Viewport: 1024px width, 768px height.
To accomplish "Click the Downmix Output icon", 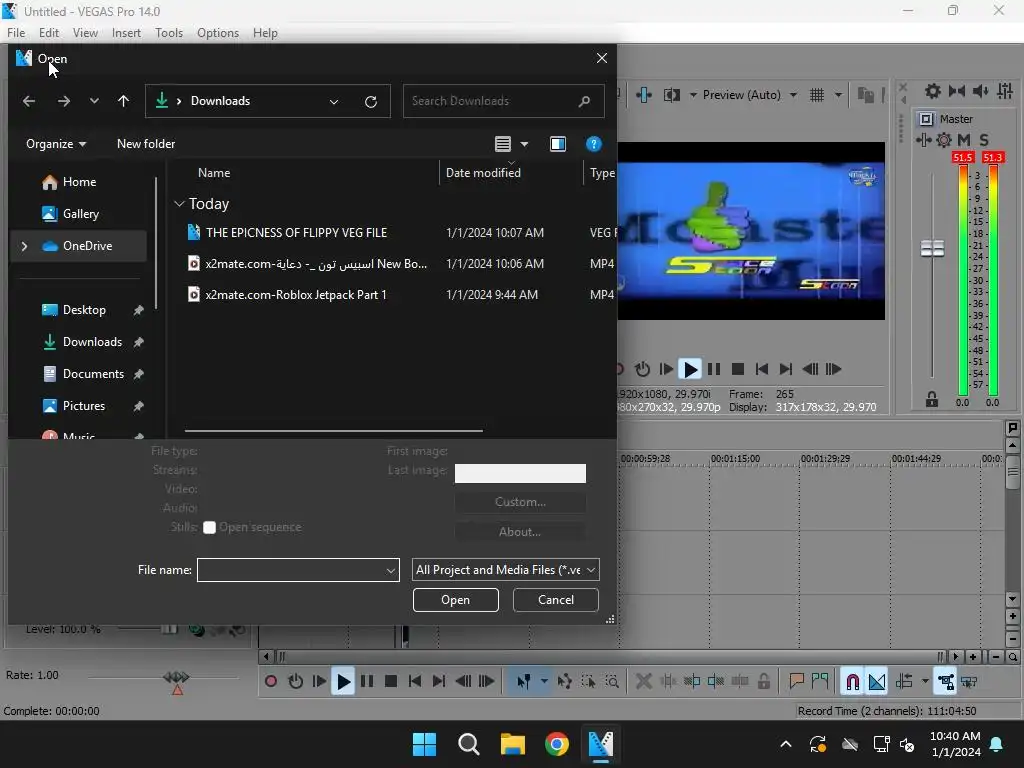I will pos(957,91).
